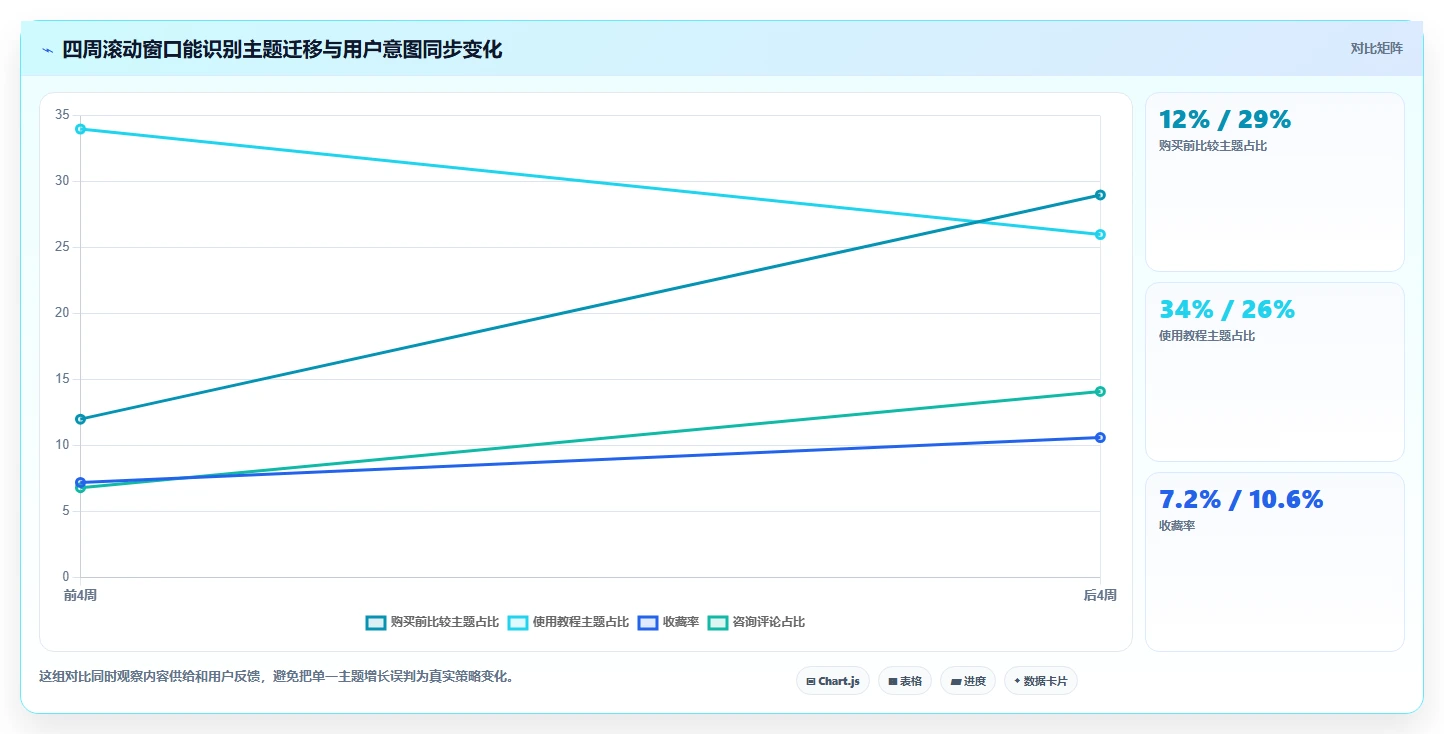
Task: Click the 7.2% / 10.6% stat card value
Action: coord(1241,500)
